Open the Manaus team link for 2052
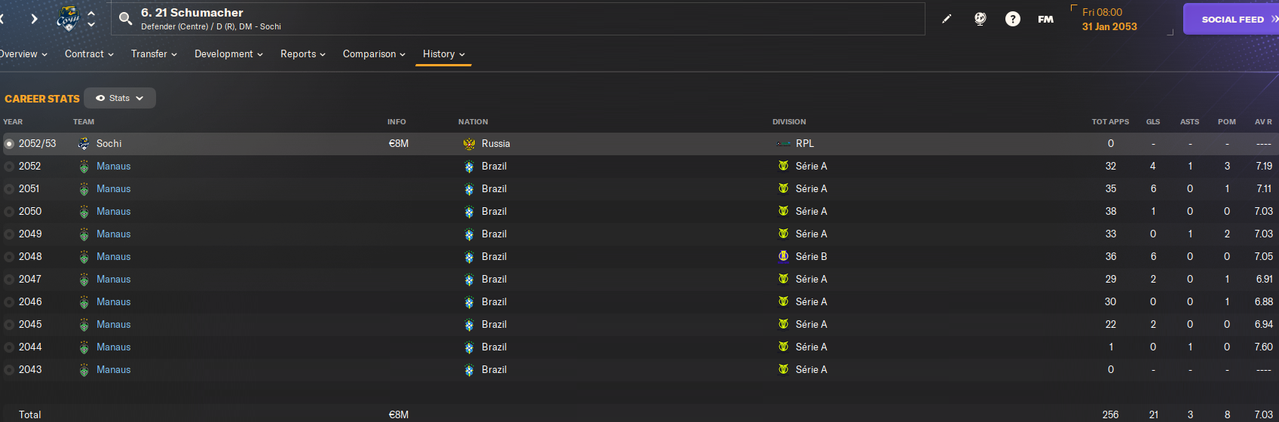Image resolution: width=1279 pixels, height=422 pixels. [x=113, y=166]
